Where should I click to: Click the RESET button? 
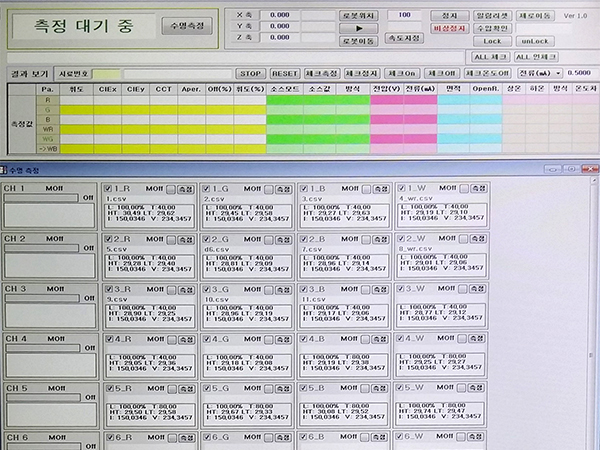pyautogui.click(x=285, y=73)
